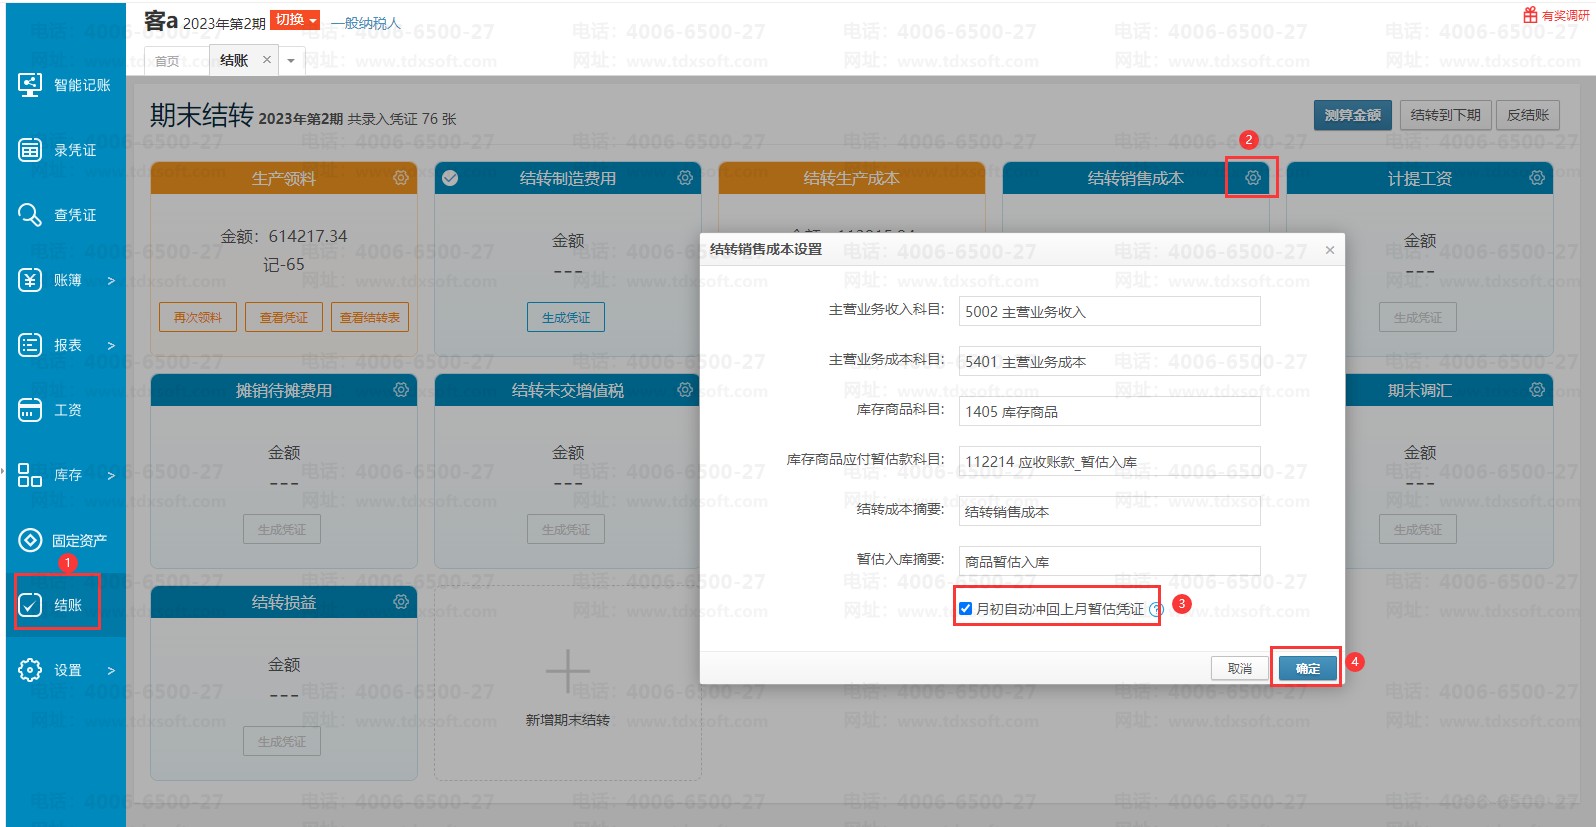Click the gear icon on 结转损益 card

tap(401, 602)
